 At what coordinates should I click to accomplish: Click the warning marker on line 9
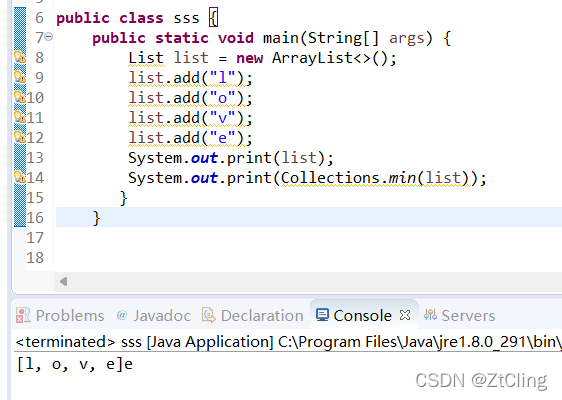point(20,77)
